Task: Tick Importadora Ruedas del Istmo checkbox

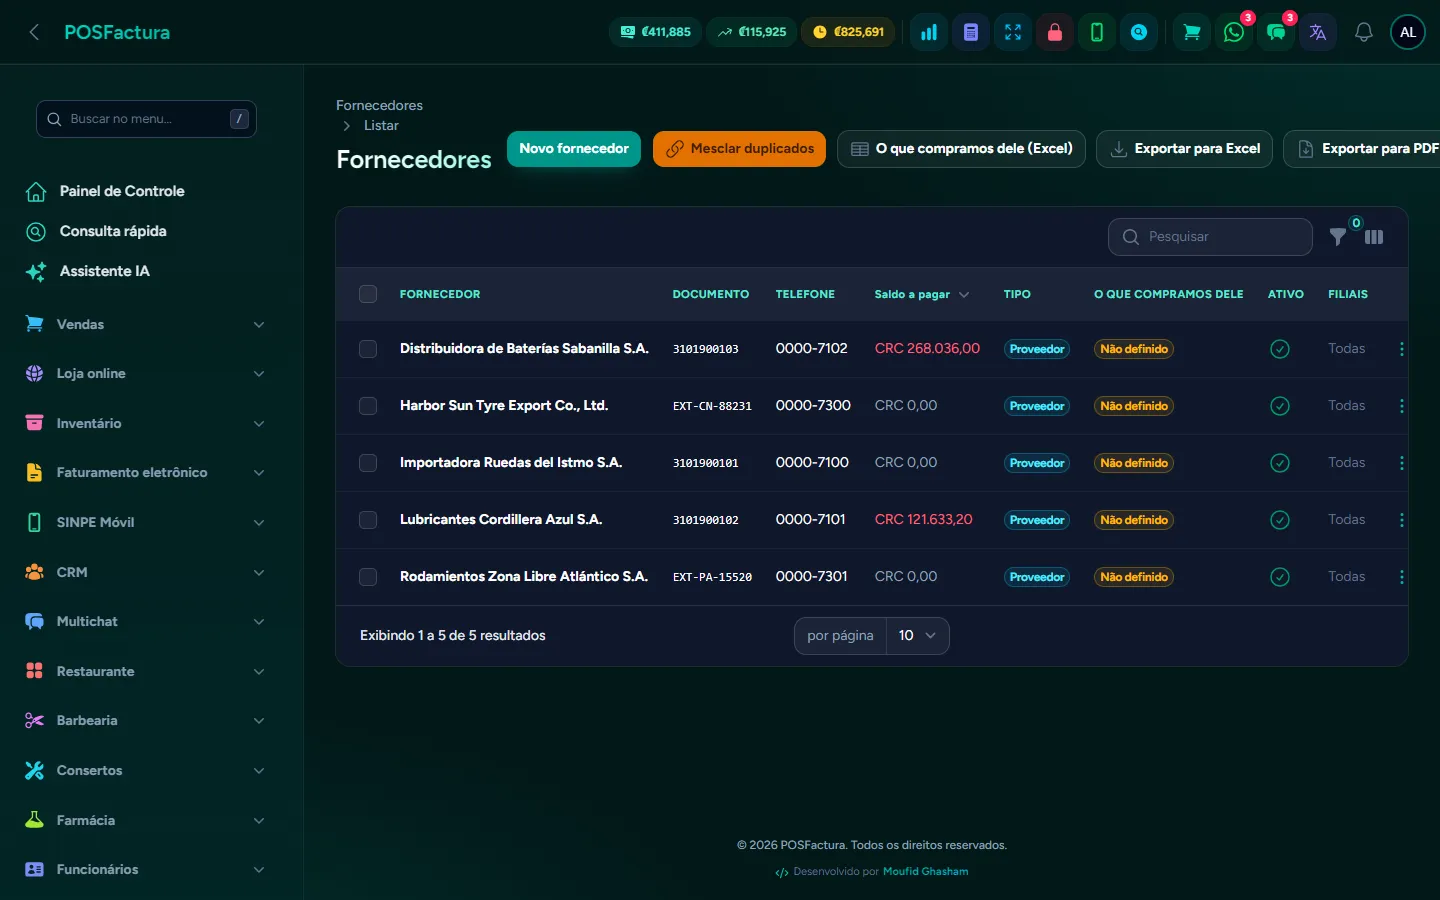Action: point(368,463)
